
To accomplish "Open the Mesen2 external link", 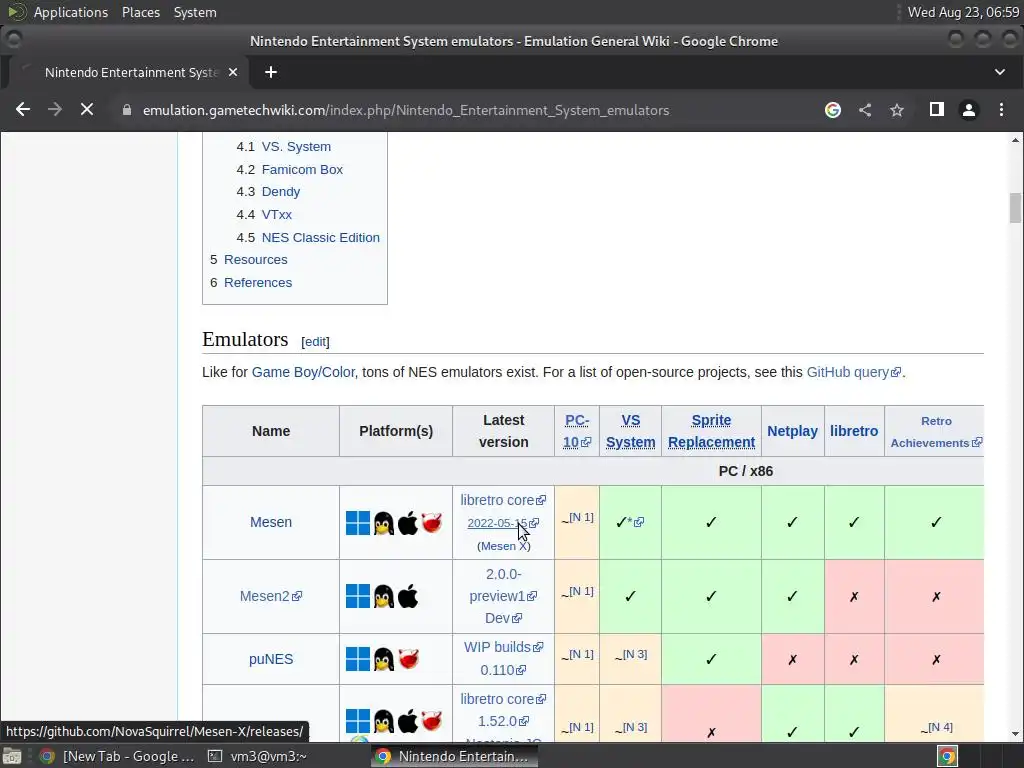I will click(270, 596).
